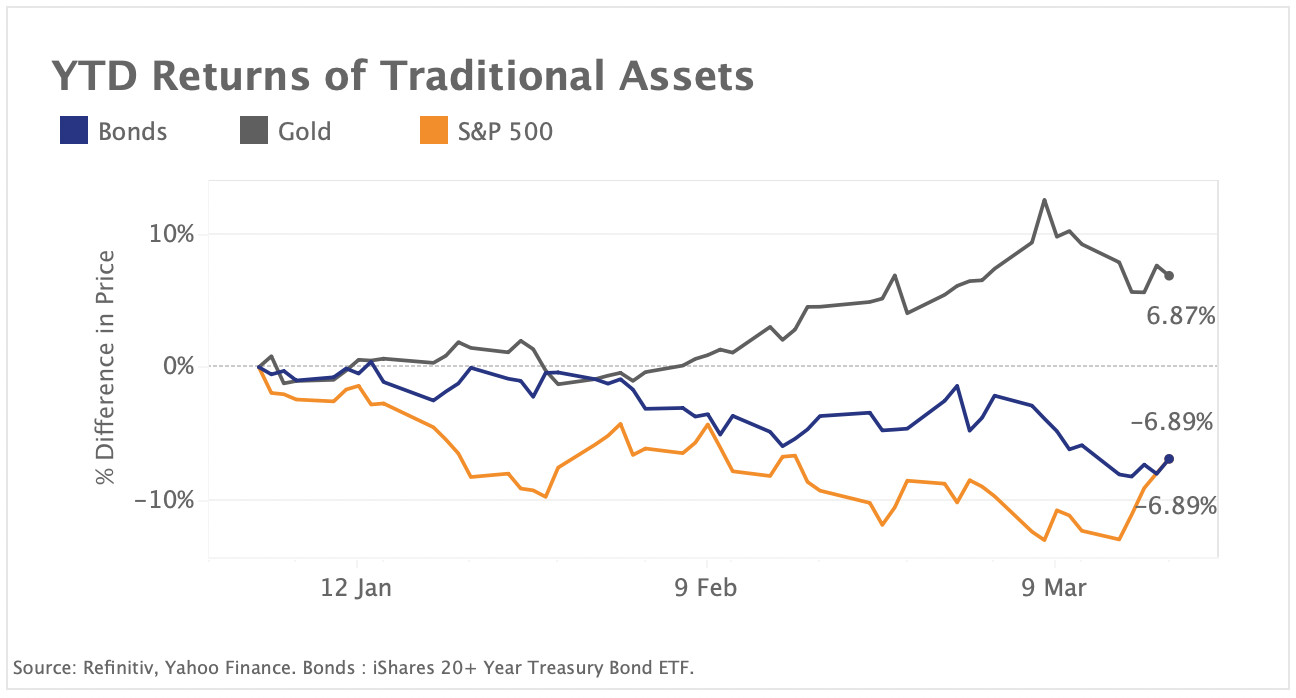Select the 9 Feb x-axis label
Viewport: 1296px width, 698px height.
[706, 587]
